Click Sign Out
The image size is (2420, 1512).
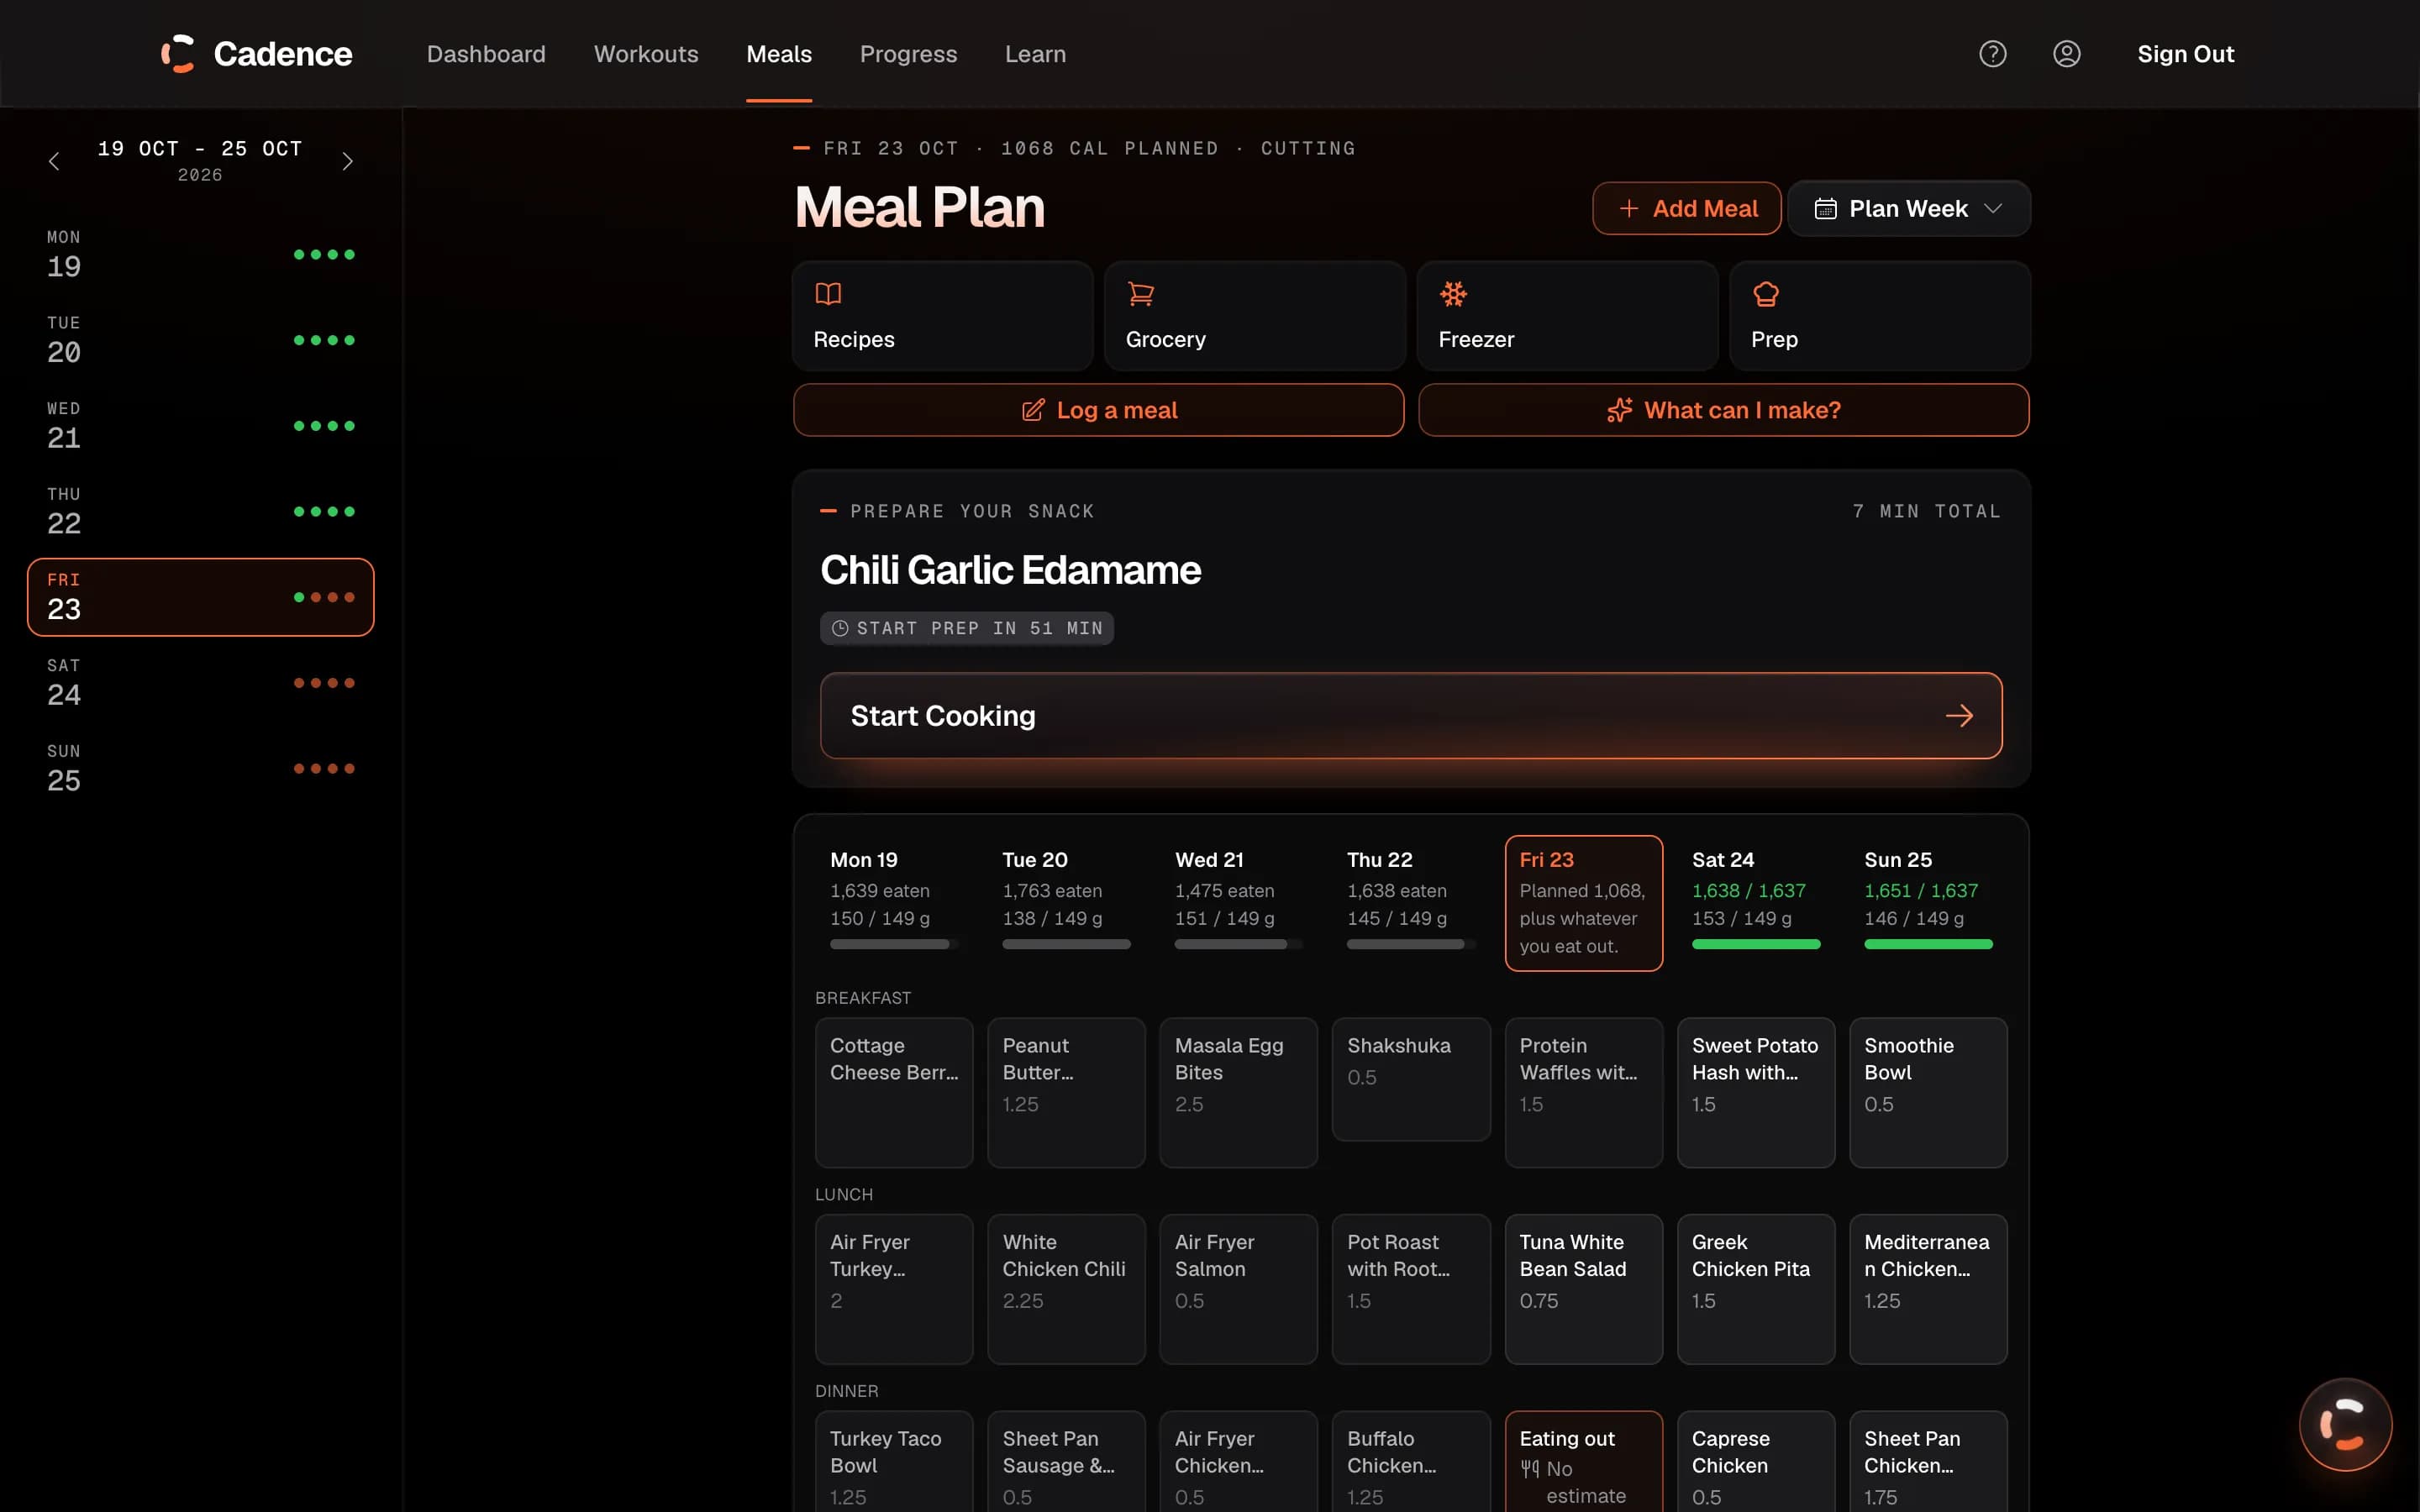coord(2185,54)
